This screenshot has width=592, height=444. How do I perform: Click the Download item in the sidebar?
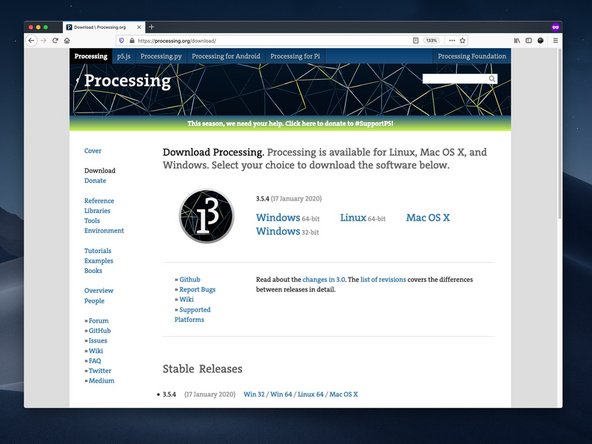pyautogui.click(x=100, y=171)
